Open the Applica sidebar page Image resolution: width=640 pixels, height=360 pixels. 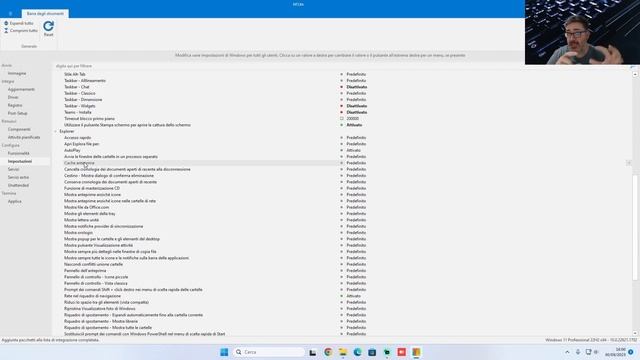[15, 201]
